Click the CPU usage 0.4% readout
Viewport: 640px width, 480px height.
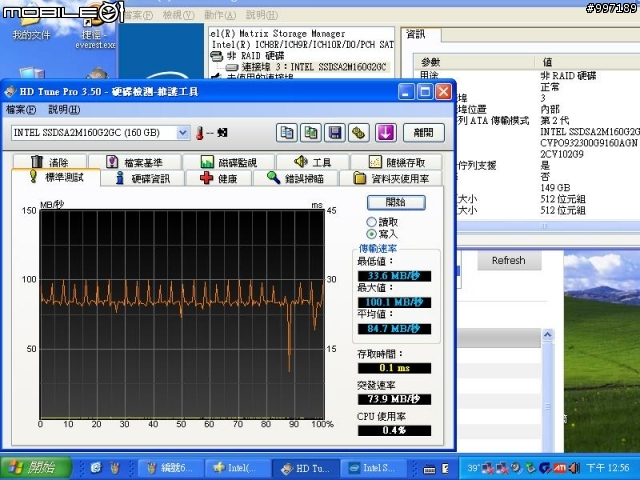click(x=394, y=430)
